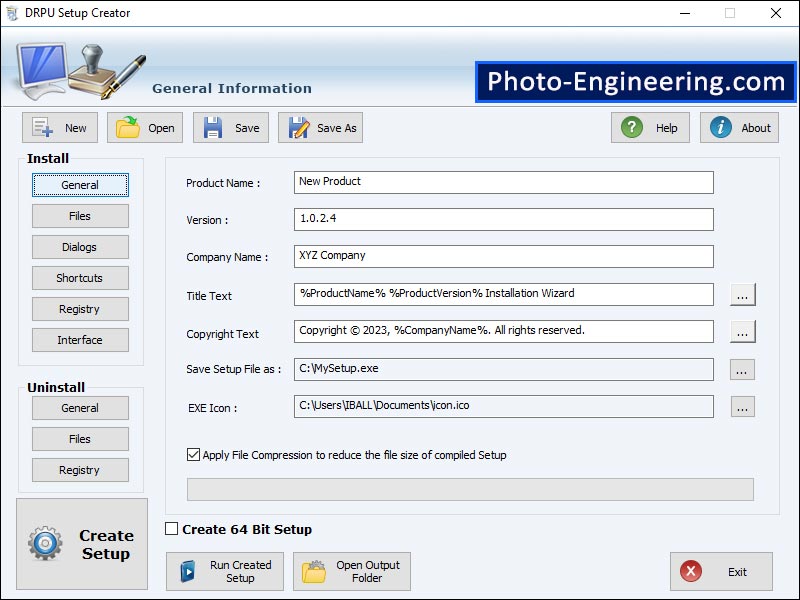
Task: Browse for an EXE Icon file
Action: pyautogui.click(x=742, y=406)
